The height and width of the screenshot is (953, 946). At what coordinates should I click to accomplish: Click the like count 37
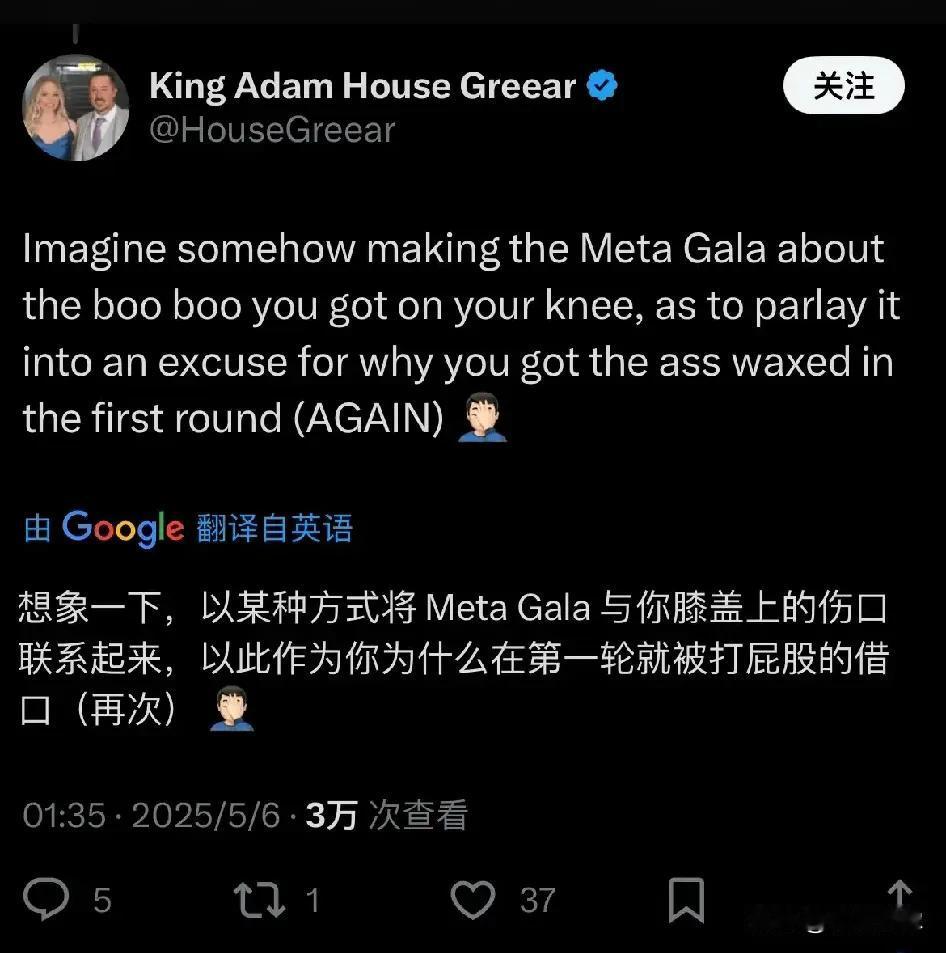pyautogui.click(x=537, y=900)
